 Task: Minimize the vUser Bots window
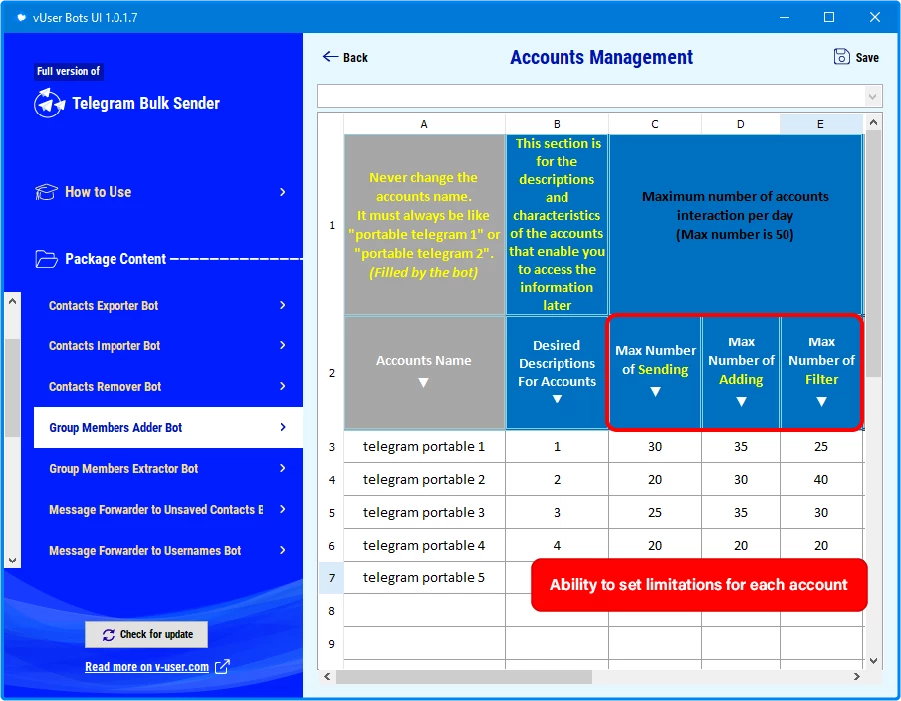(x=784, y=17)
